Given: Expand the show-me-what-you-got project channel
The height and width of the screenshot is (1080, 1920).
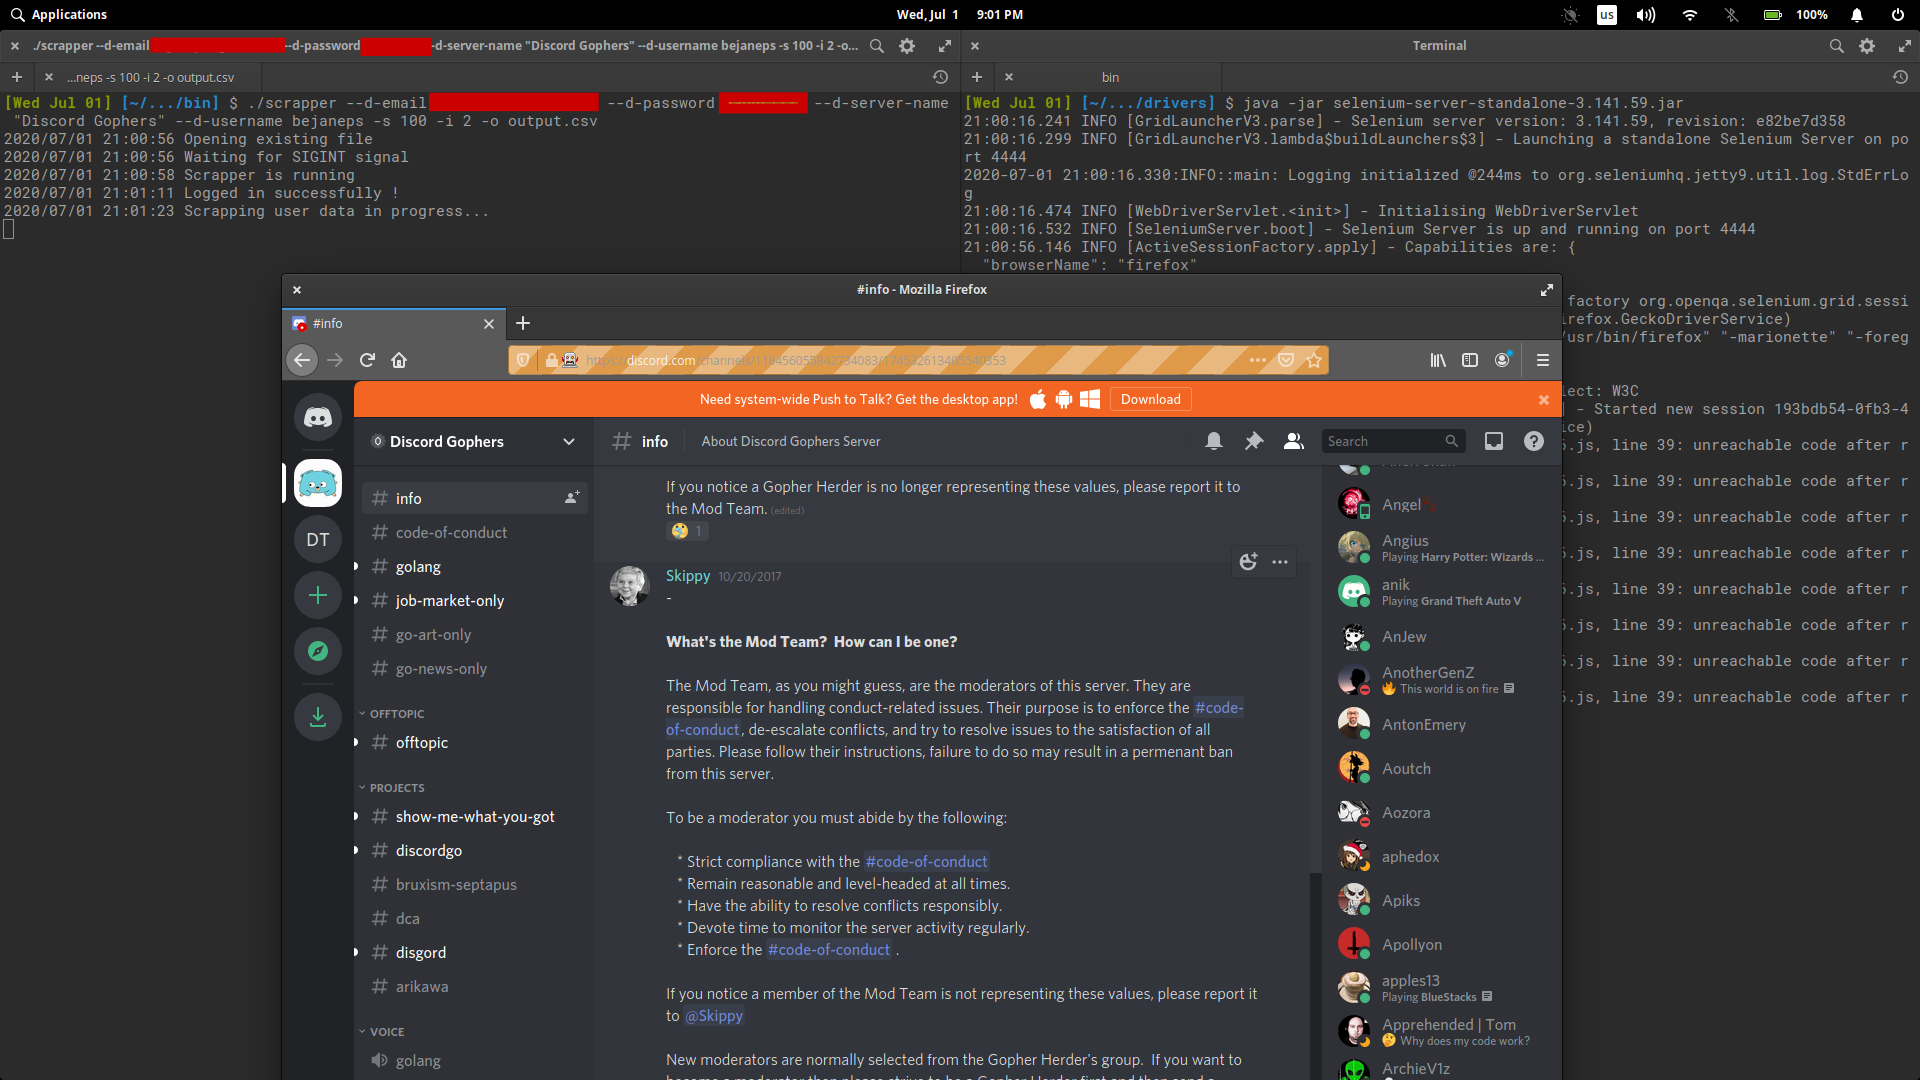Looking at the screenshot, I should click(x=356, y=816).
